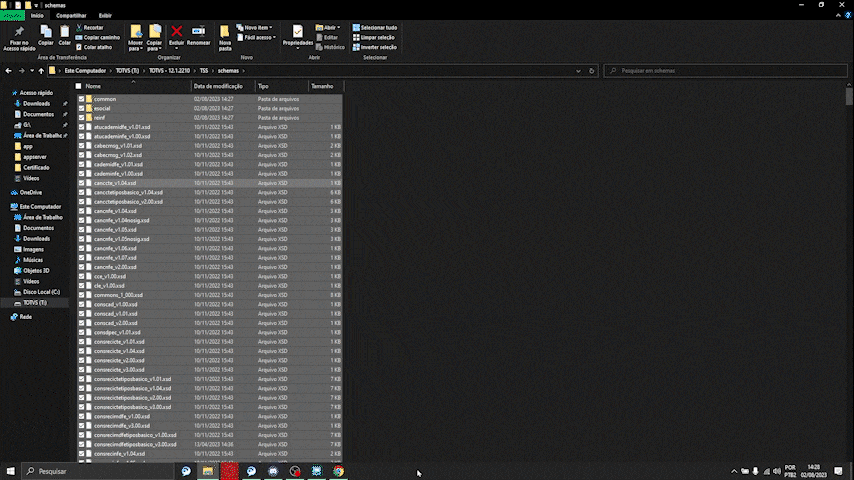The height and width of the screenshot is (480, 854).
Task: Uncheck canccte_v1.04.xsd checkbox
Action: (81, 183)
